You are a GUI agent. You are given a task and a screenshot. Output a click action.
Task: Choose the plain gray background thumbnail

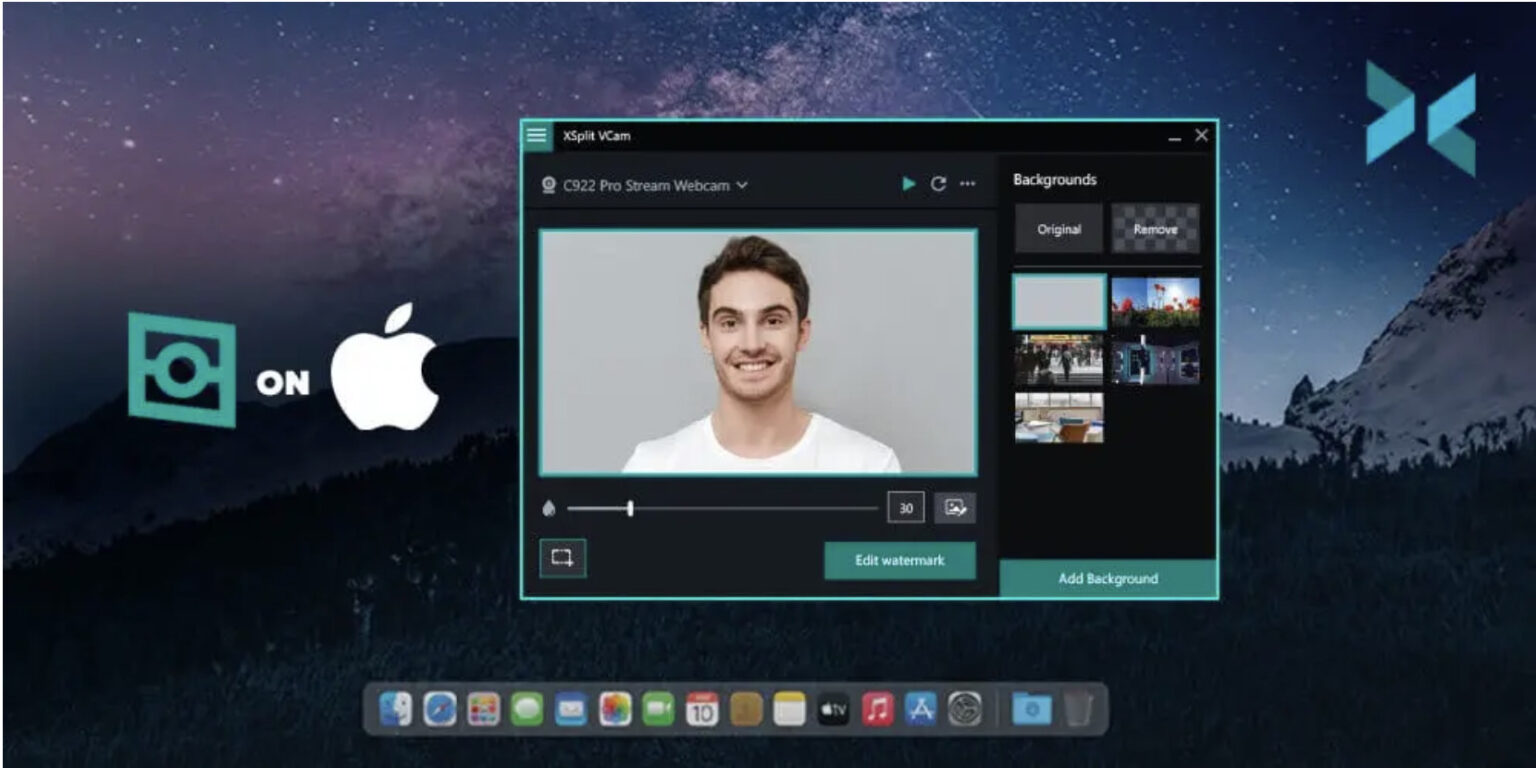pyautogui.click(x=1058, y=300)
